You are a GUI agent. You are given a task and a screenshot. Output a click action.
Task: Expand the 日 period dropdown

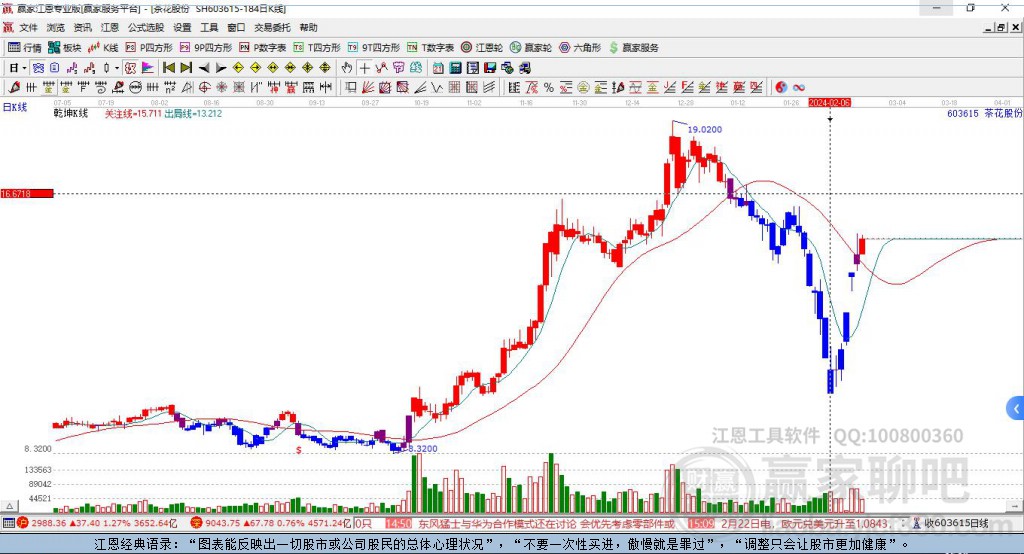(x=24, y=68)
